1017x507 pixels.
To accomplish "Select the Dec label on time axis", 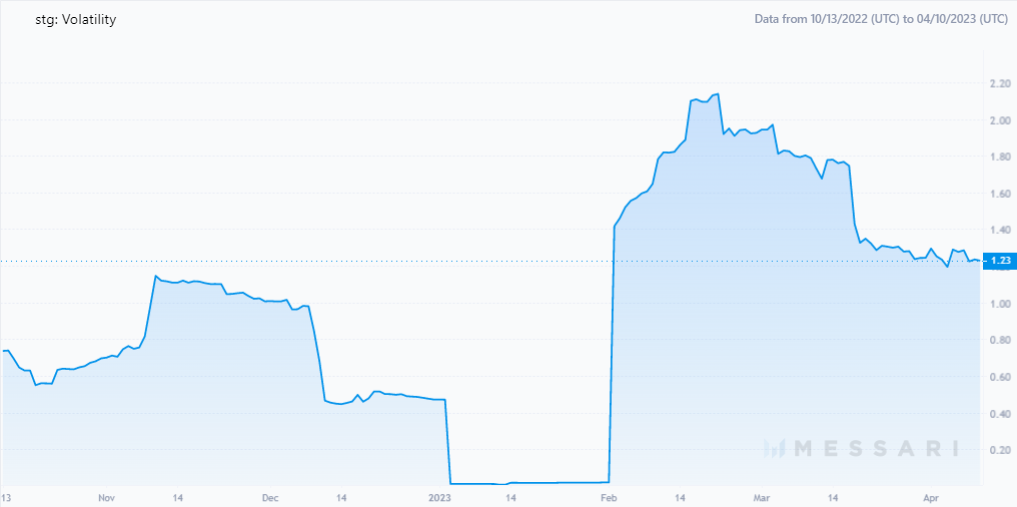I will pos(270,498).
